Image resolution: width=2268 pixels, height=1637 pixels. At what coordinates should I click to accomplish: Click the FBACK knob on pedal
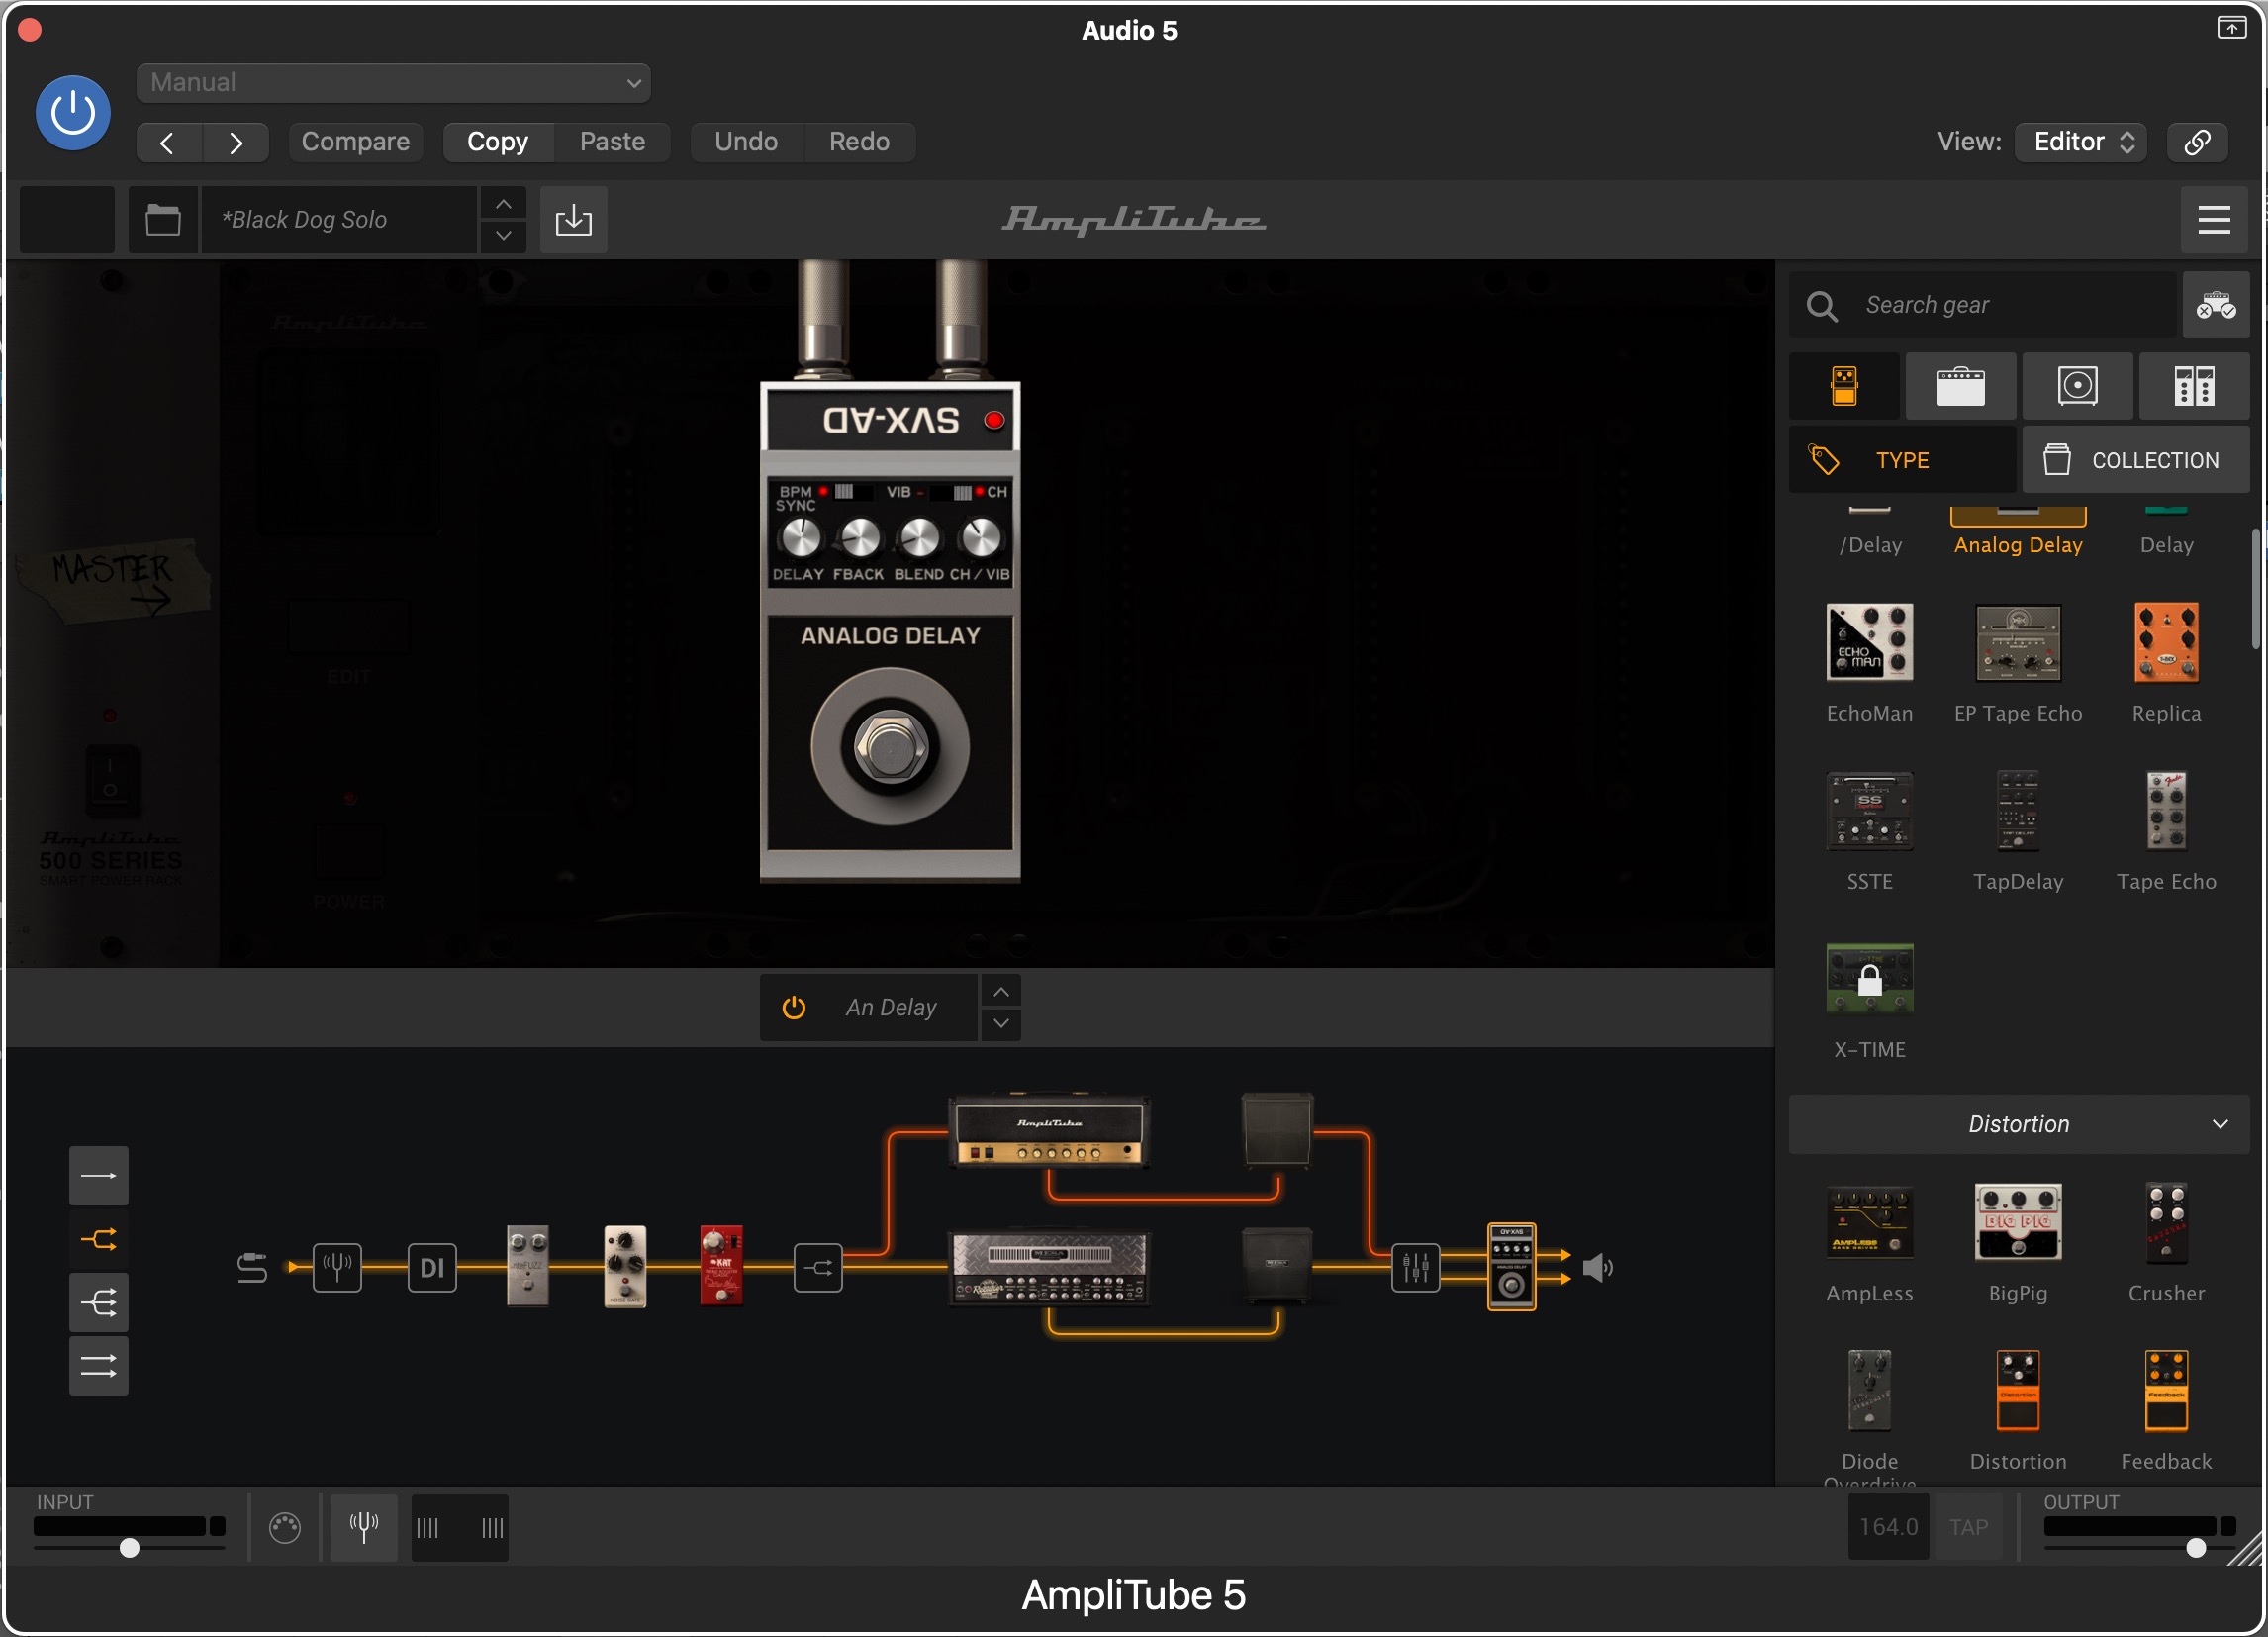(860, 539)
